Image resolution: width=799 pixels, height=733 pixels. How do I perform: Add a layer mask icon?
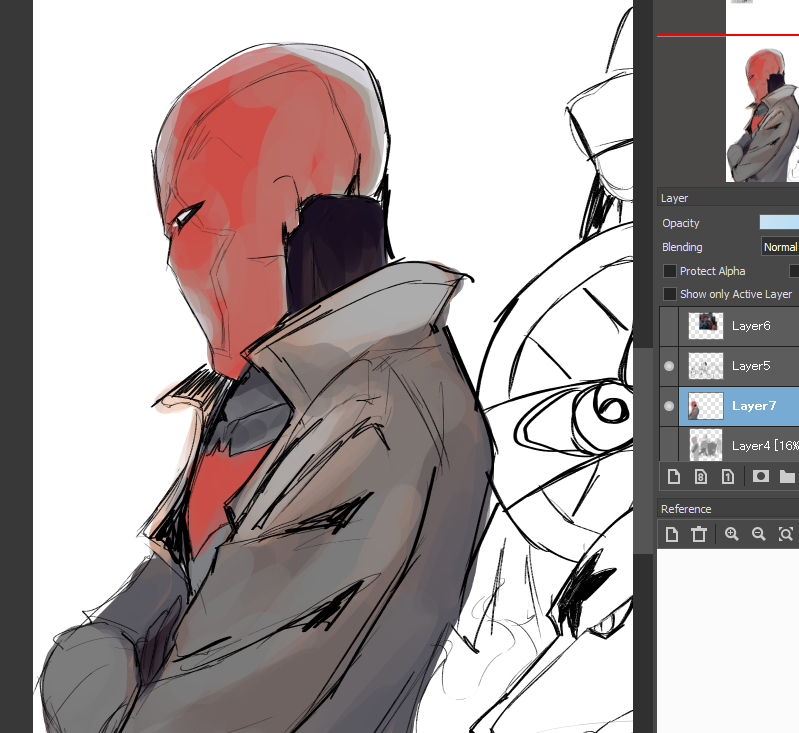coord(760,476)
